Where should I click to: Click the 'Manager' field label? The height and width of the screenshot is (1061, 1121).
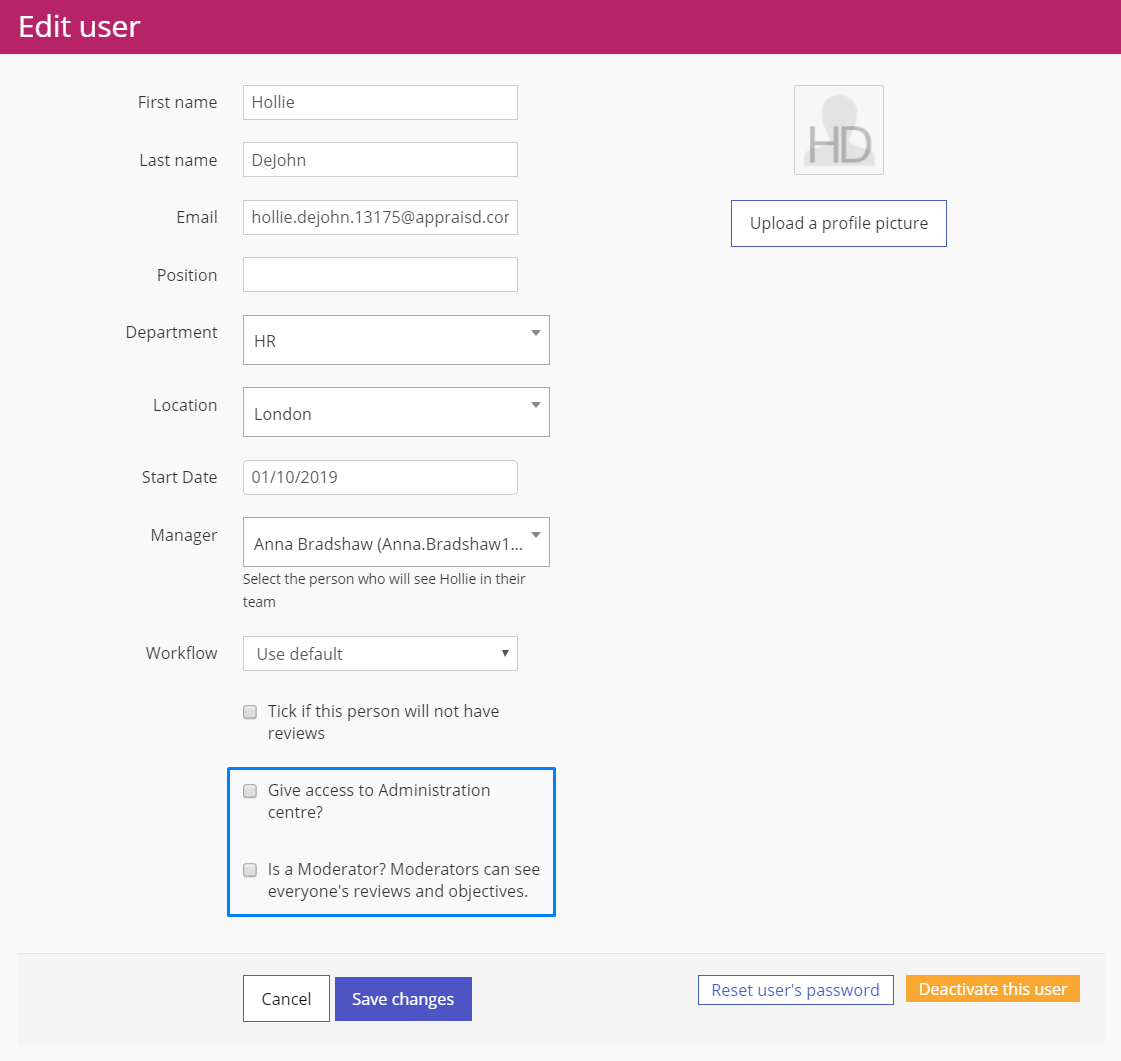(184, 536)
